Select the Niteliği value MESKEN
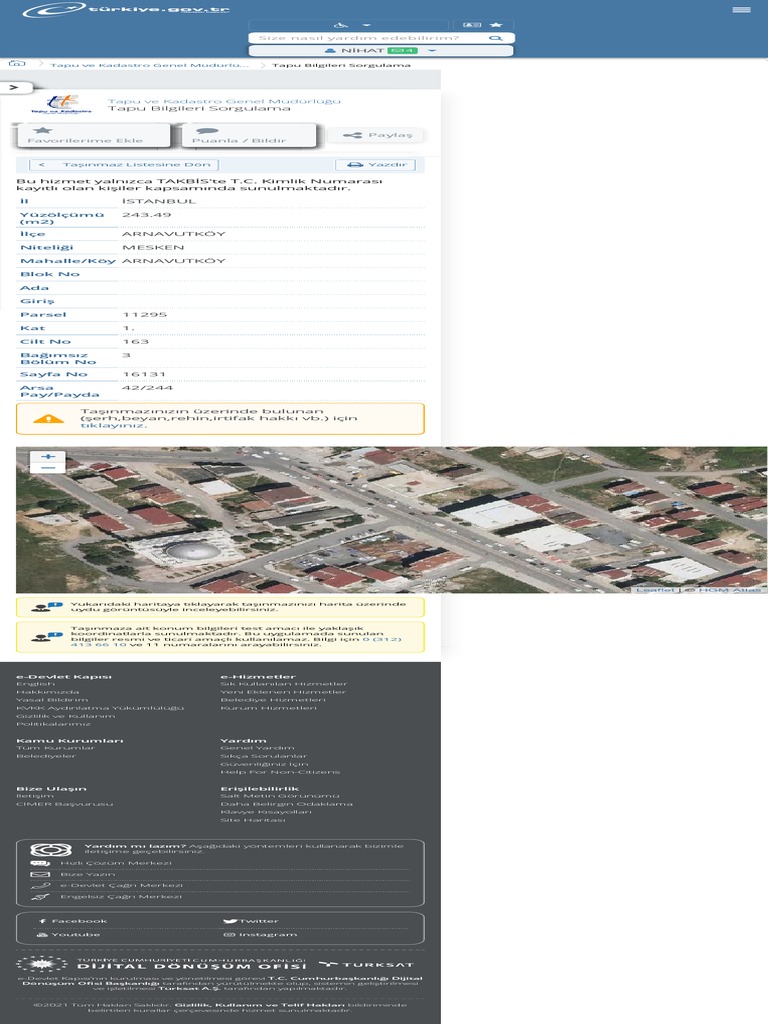This screenshot has width=768, height=1024. point(153,248)
